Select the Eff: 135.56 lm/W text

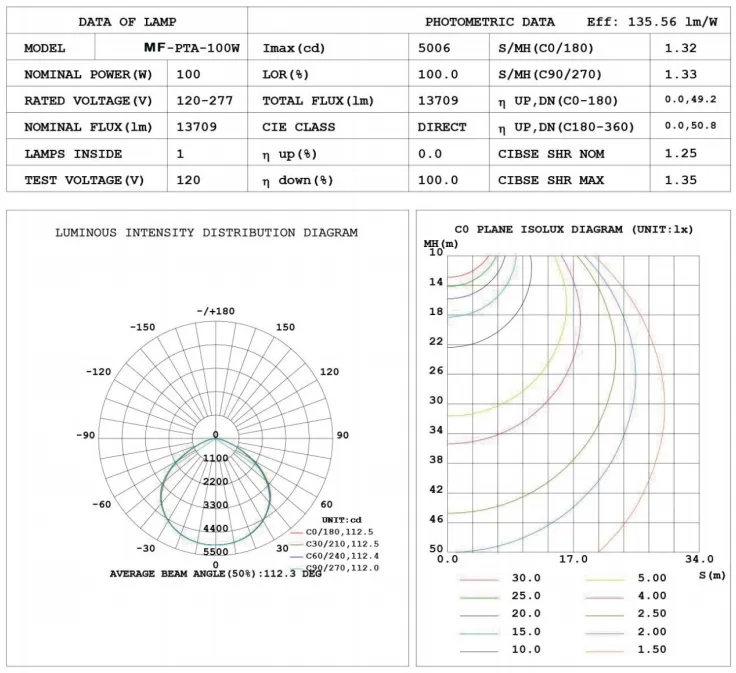[652, 22]
